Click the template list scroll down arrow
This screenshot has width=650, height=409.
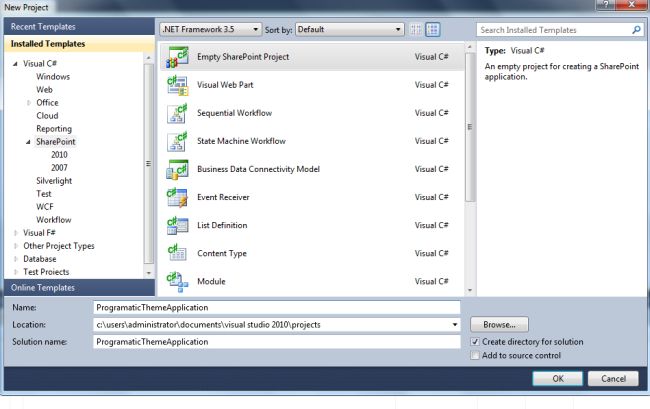(470, 290)
